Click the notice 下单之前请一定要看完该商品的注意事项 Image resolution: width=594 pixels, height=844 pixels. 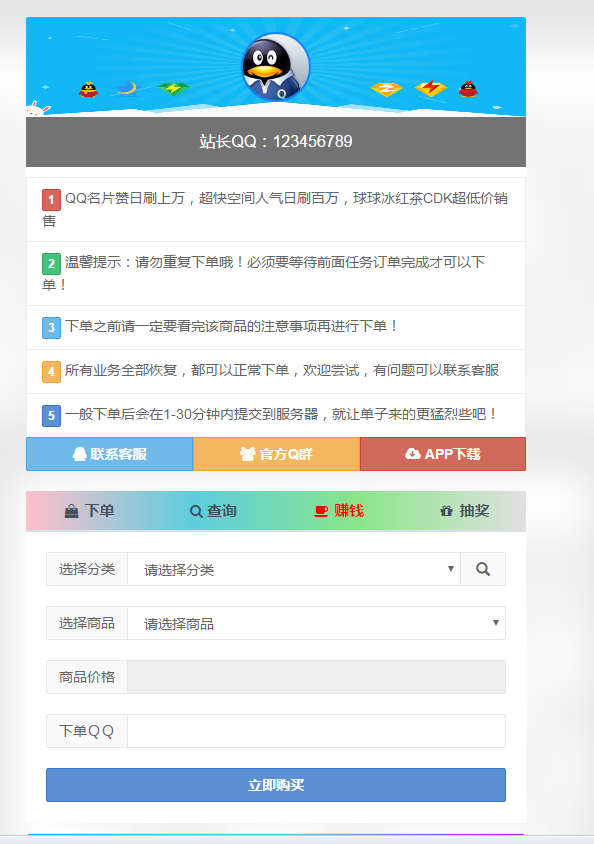[276, 327]
